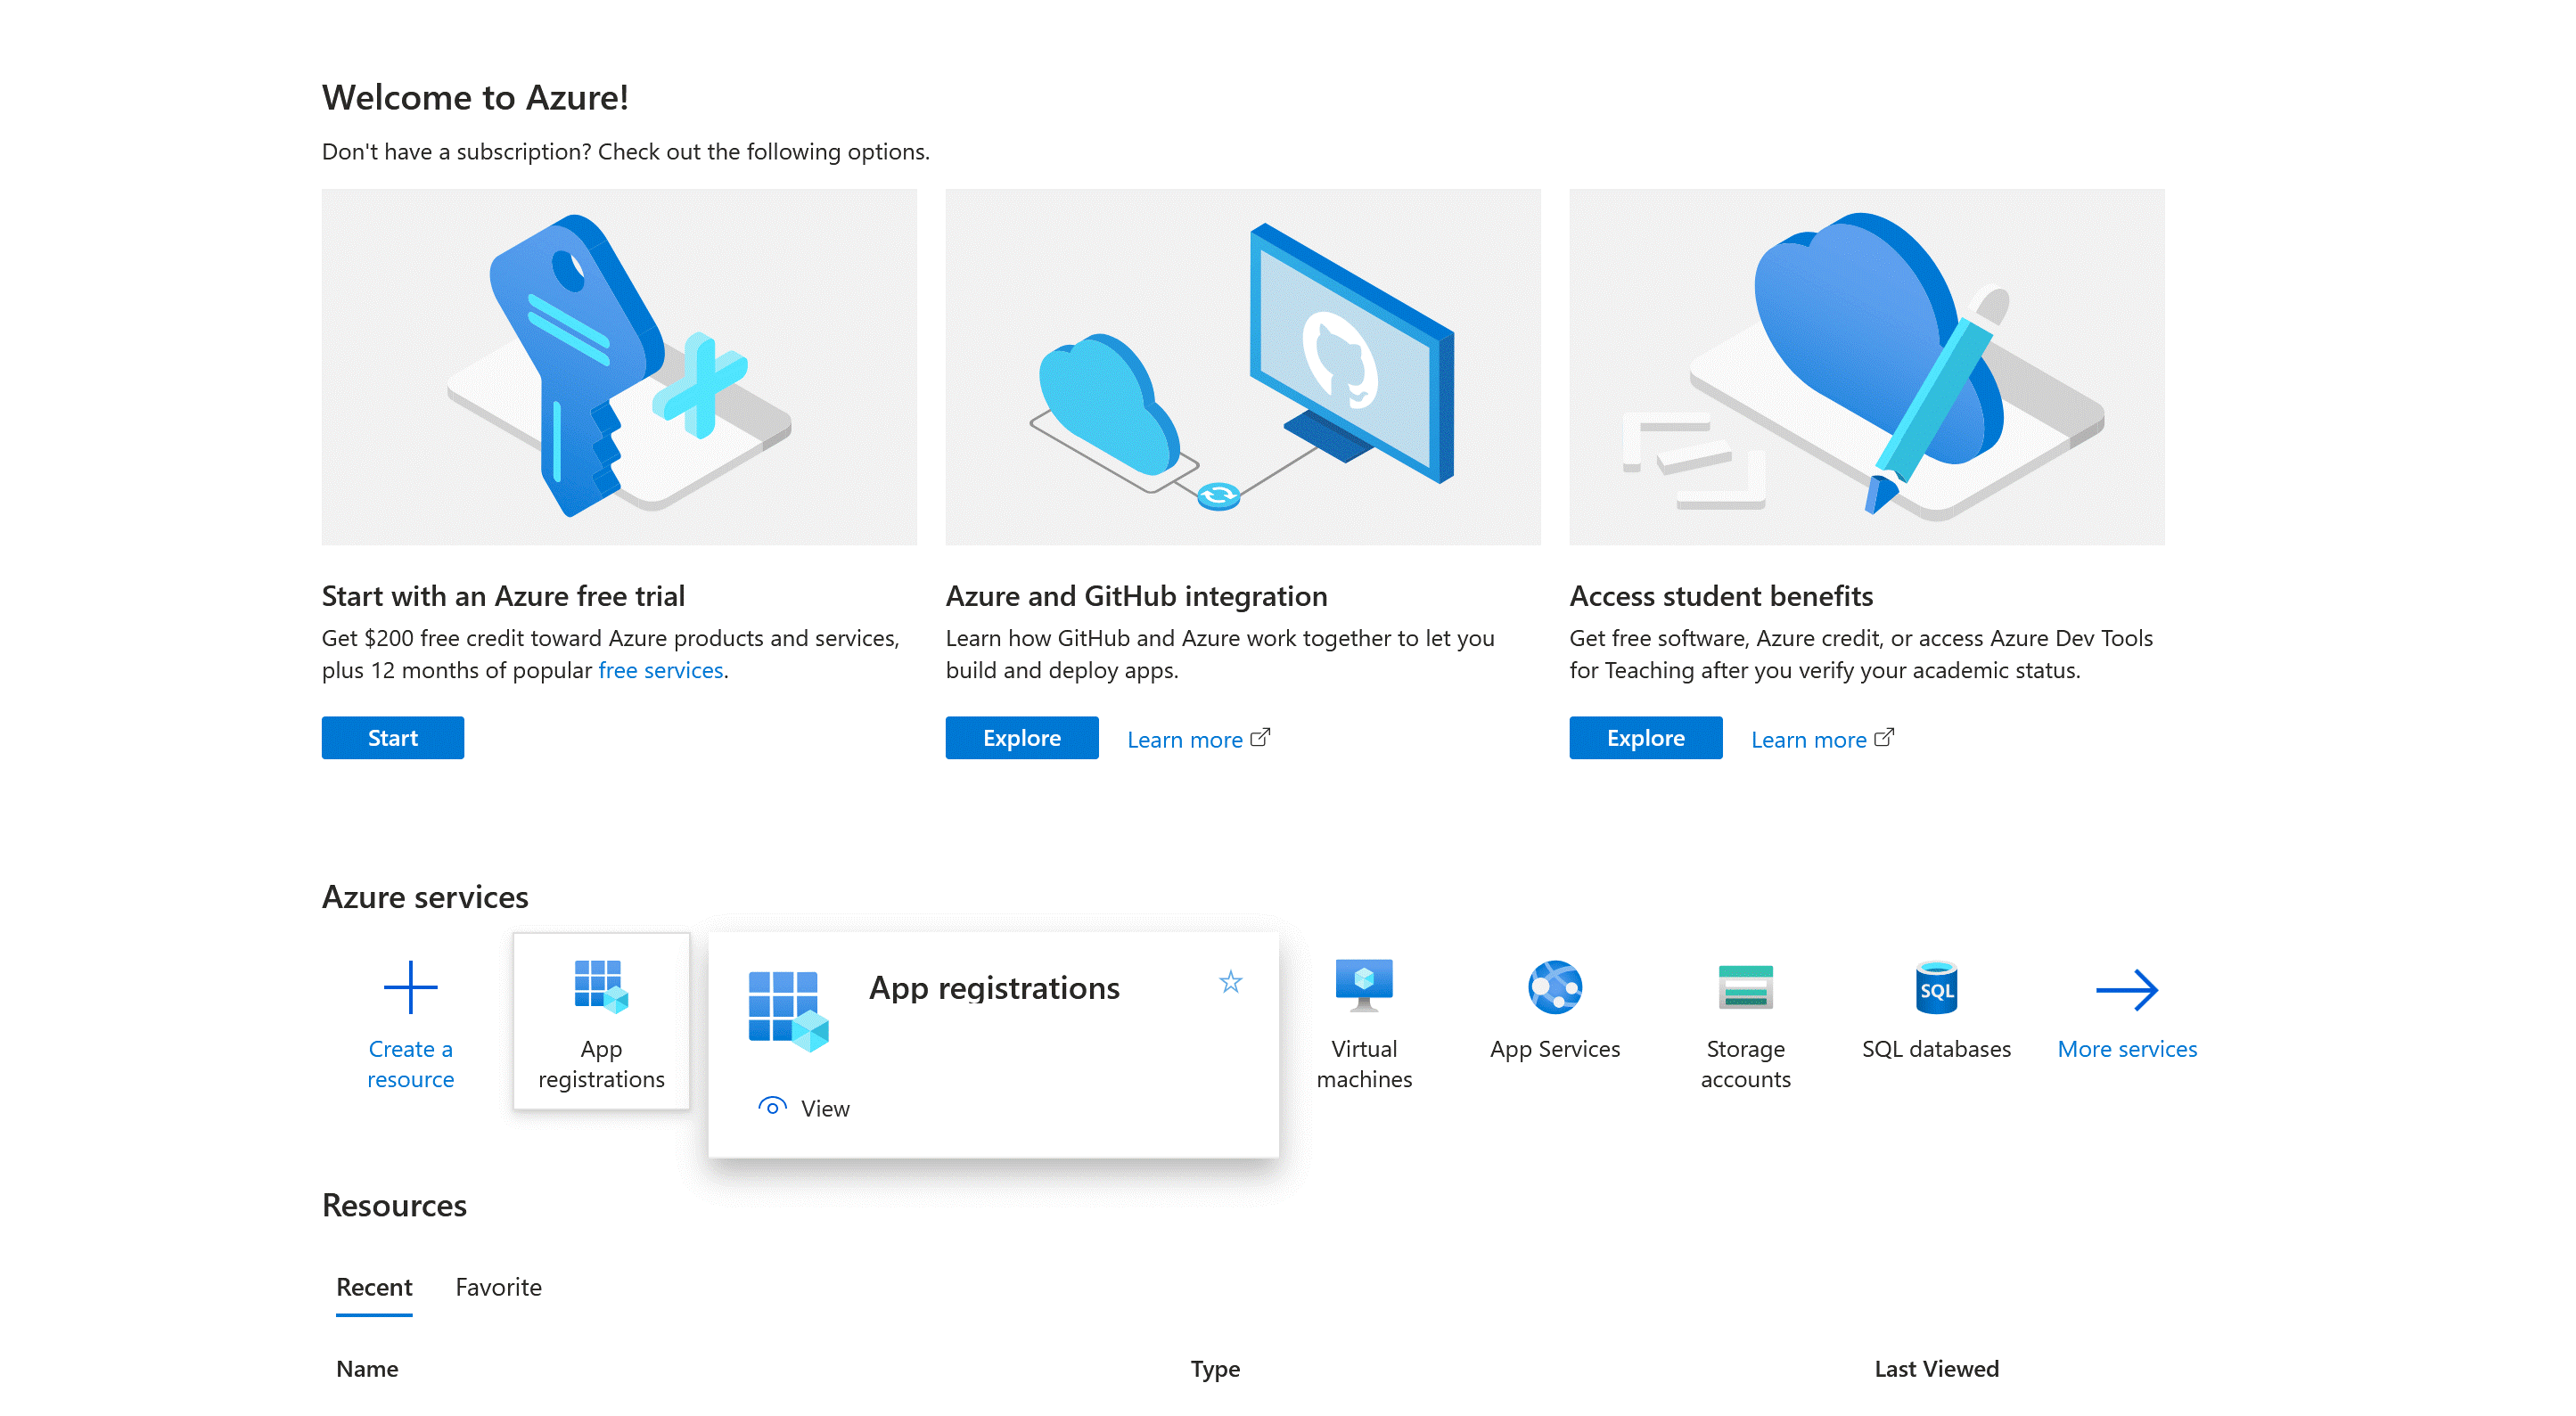Click external link icon beside student Learn more
Viewport: 2576px width, 1416px height.
[x=1884, y=737]
